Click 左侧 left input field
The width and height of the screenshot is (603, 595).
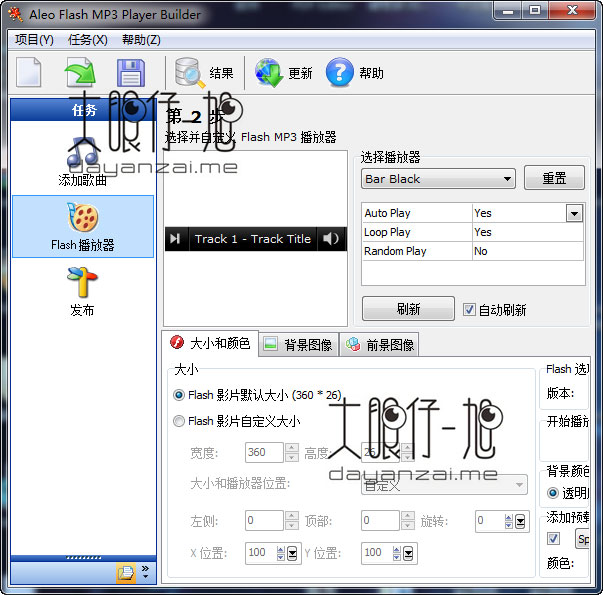tap(264, 520)
